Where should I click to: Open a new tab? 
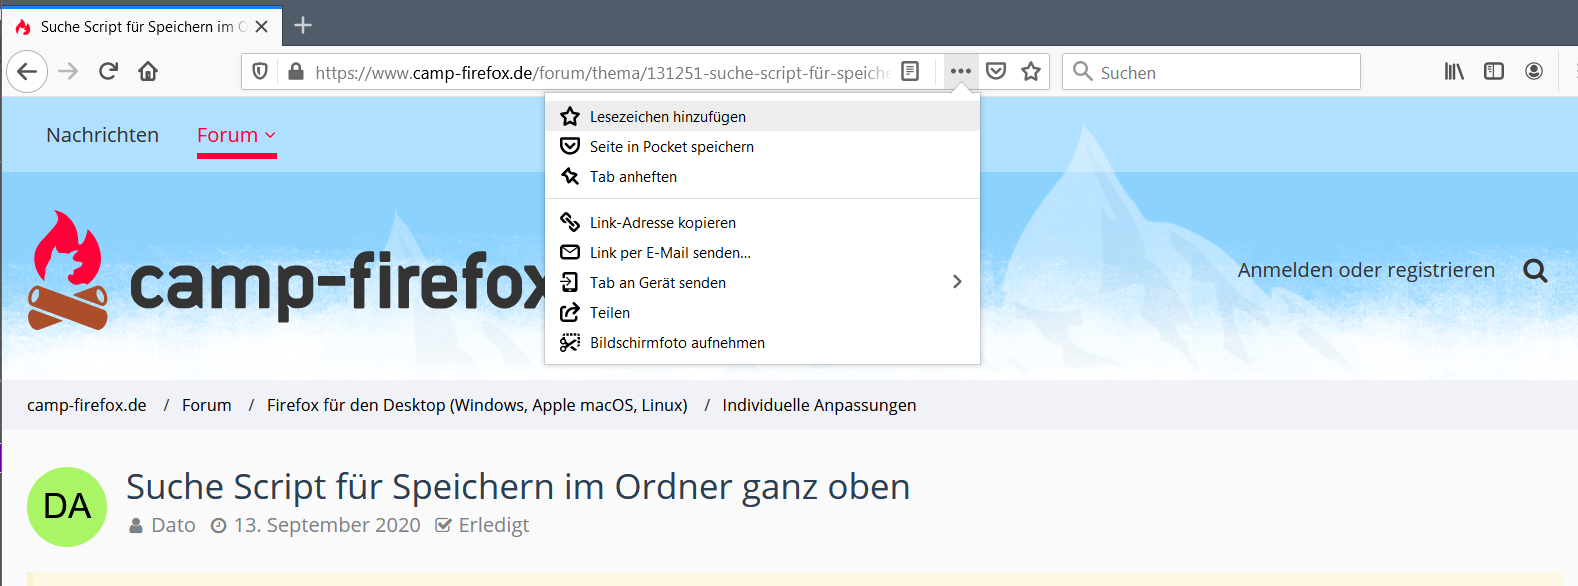coord(303,25)
